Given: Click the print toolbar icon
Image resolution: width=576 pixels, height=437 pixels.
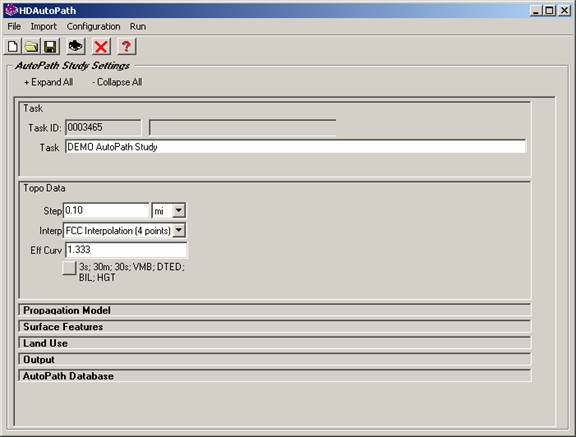Looking at the screenshot, I should pyautogui.click(x=76, y=47).
